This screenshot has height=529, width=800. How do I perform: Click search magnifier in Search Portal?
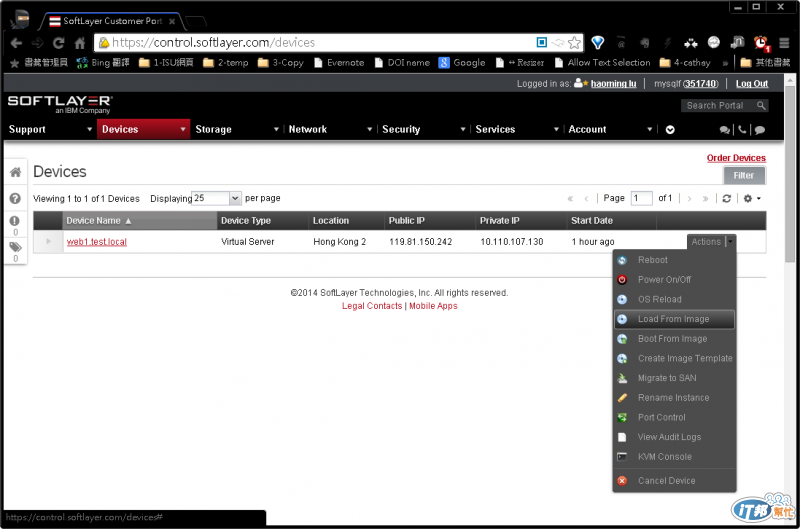[x=761, y=106]
